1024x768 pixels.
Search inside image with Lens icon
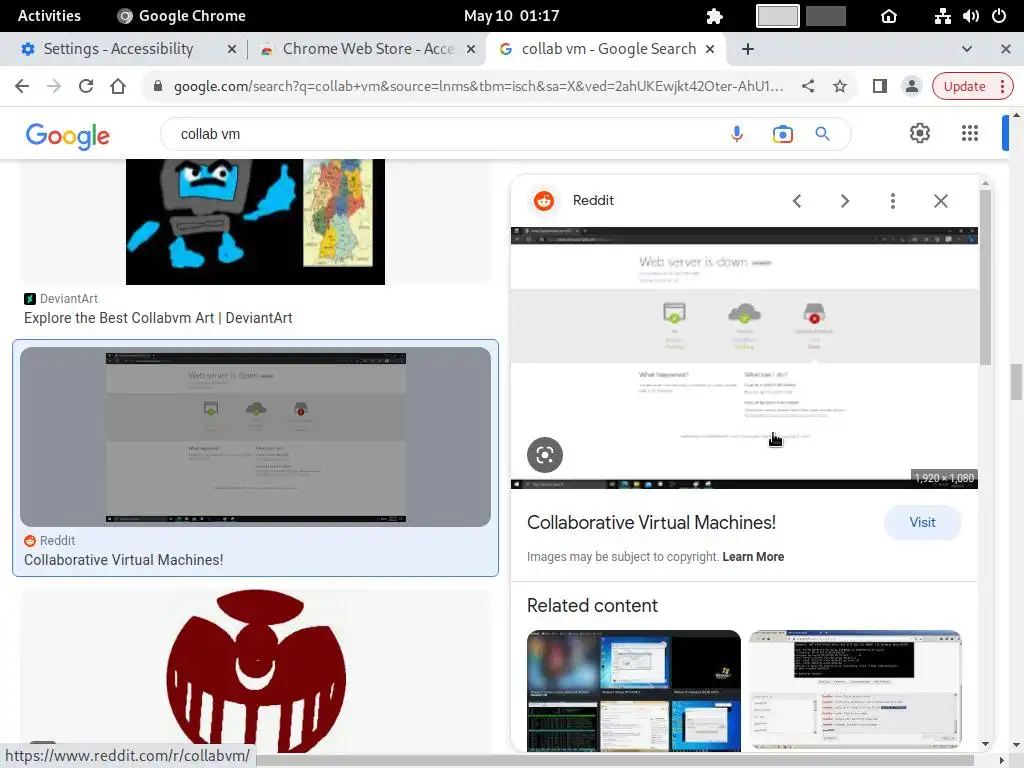(x=545, y=455)
